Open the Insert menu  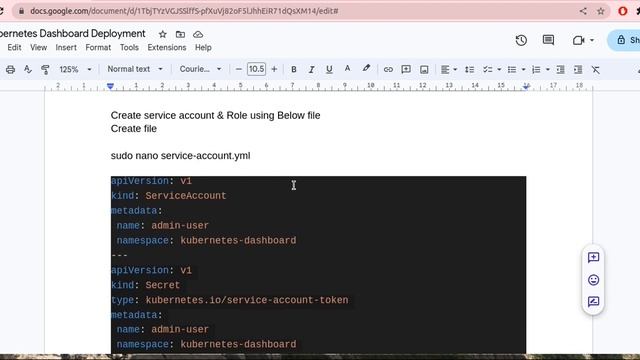tap(66, 47)
